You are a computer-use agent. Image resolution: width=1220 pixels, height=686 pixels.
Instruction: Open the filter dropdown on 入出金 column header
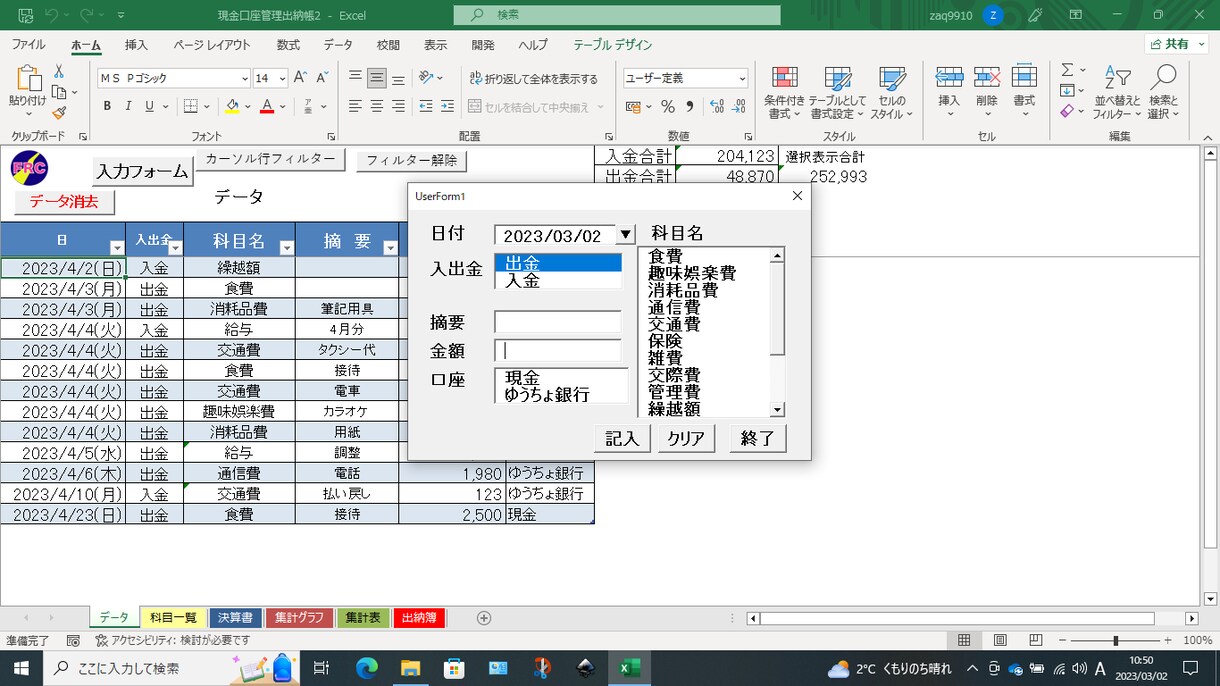[x=175, y=247]
